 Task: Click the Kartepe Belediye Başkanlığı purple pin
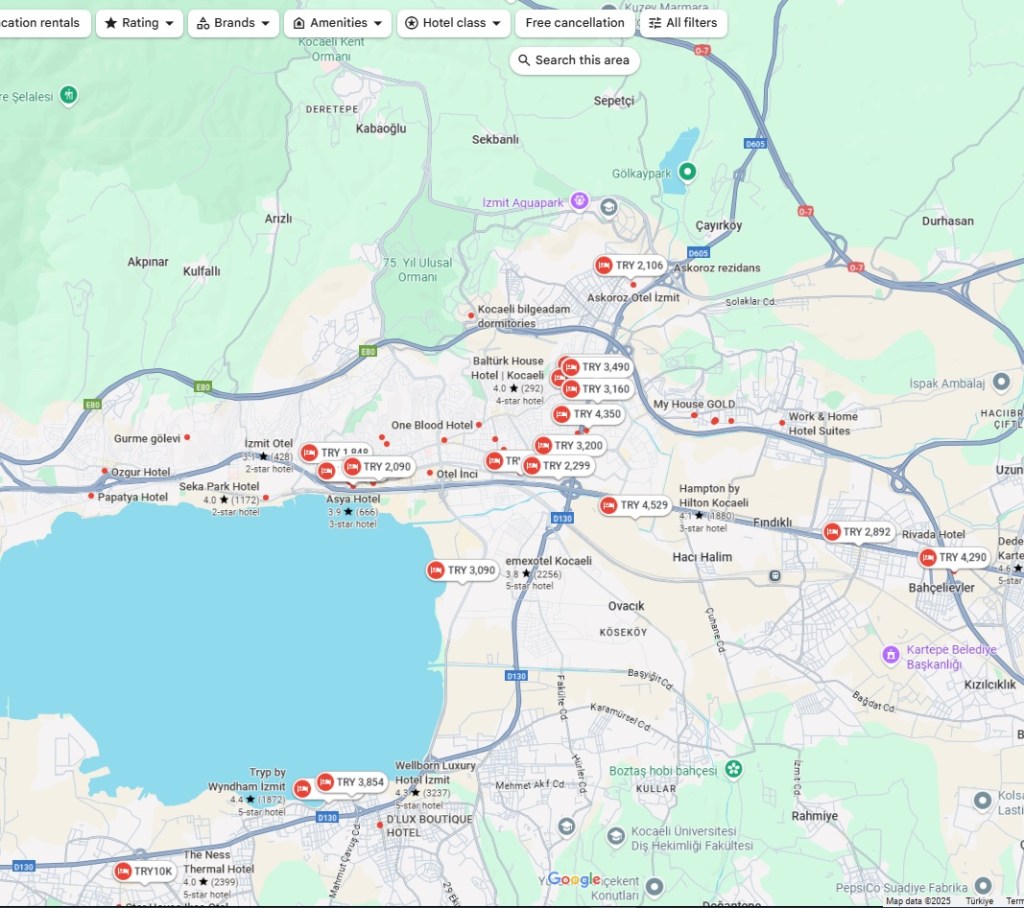point(890,655)
